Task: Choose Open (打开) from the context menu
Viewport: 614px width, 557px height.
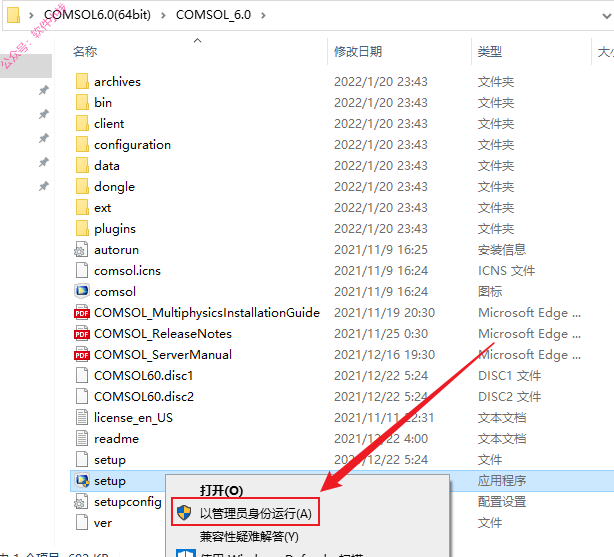Action: tap(221, 490)
